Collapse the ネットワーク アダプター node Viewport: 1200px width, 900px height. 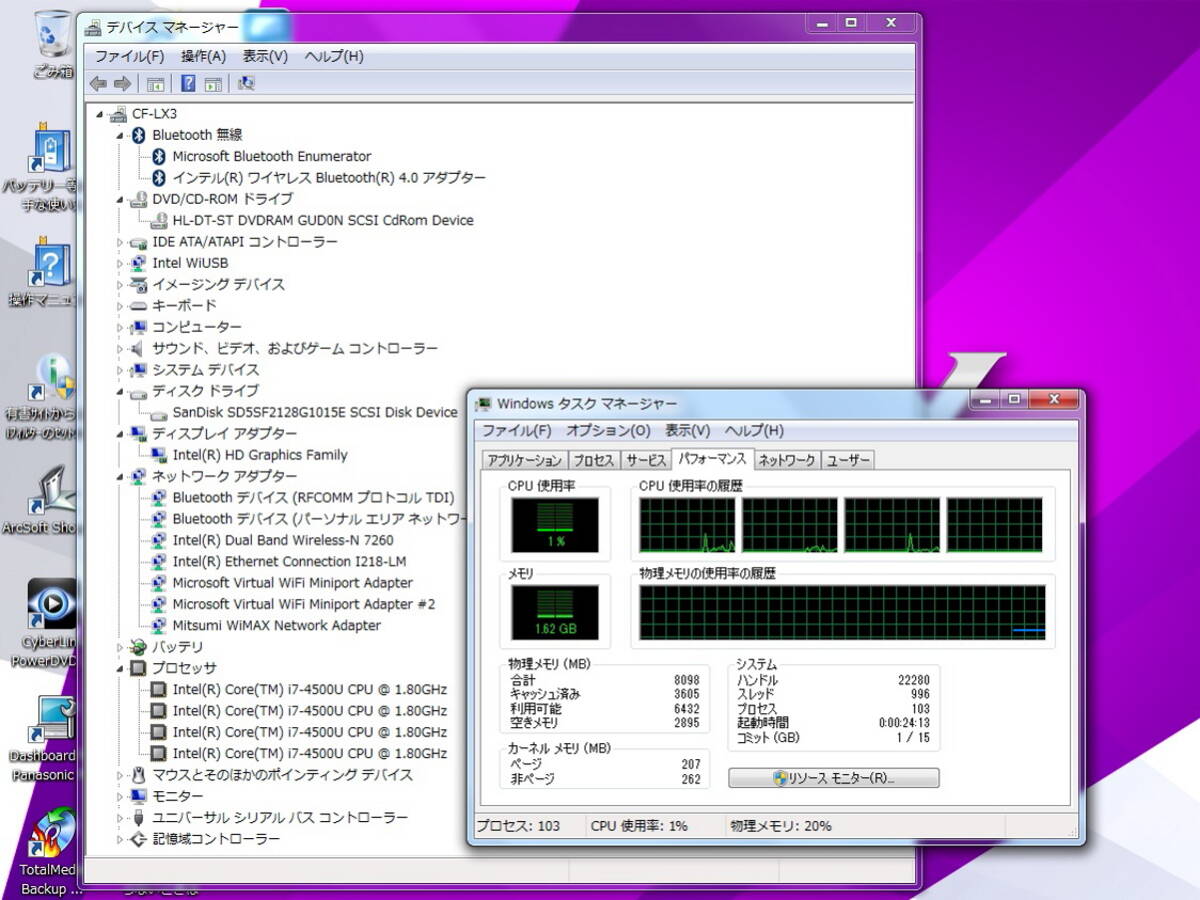(x=120, y=476)
